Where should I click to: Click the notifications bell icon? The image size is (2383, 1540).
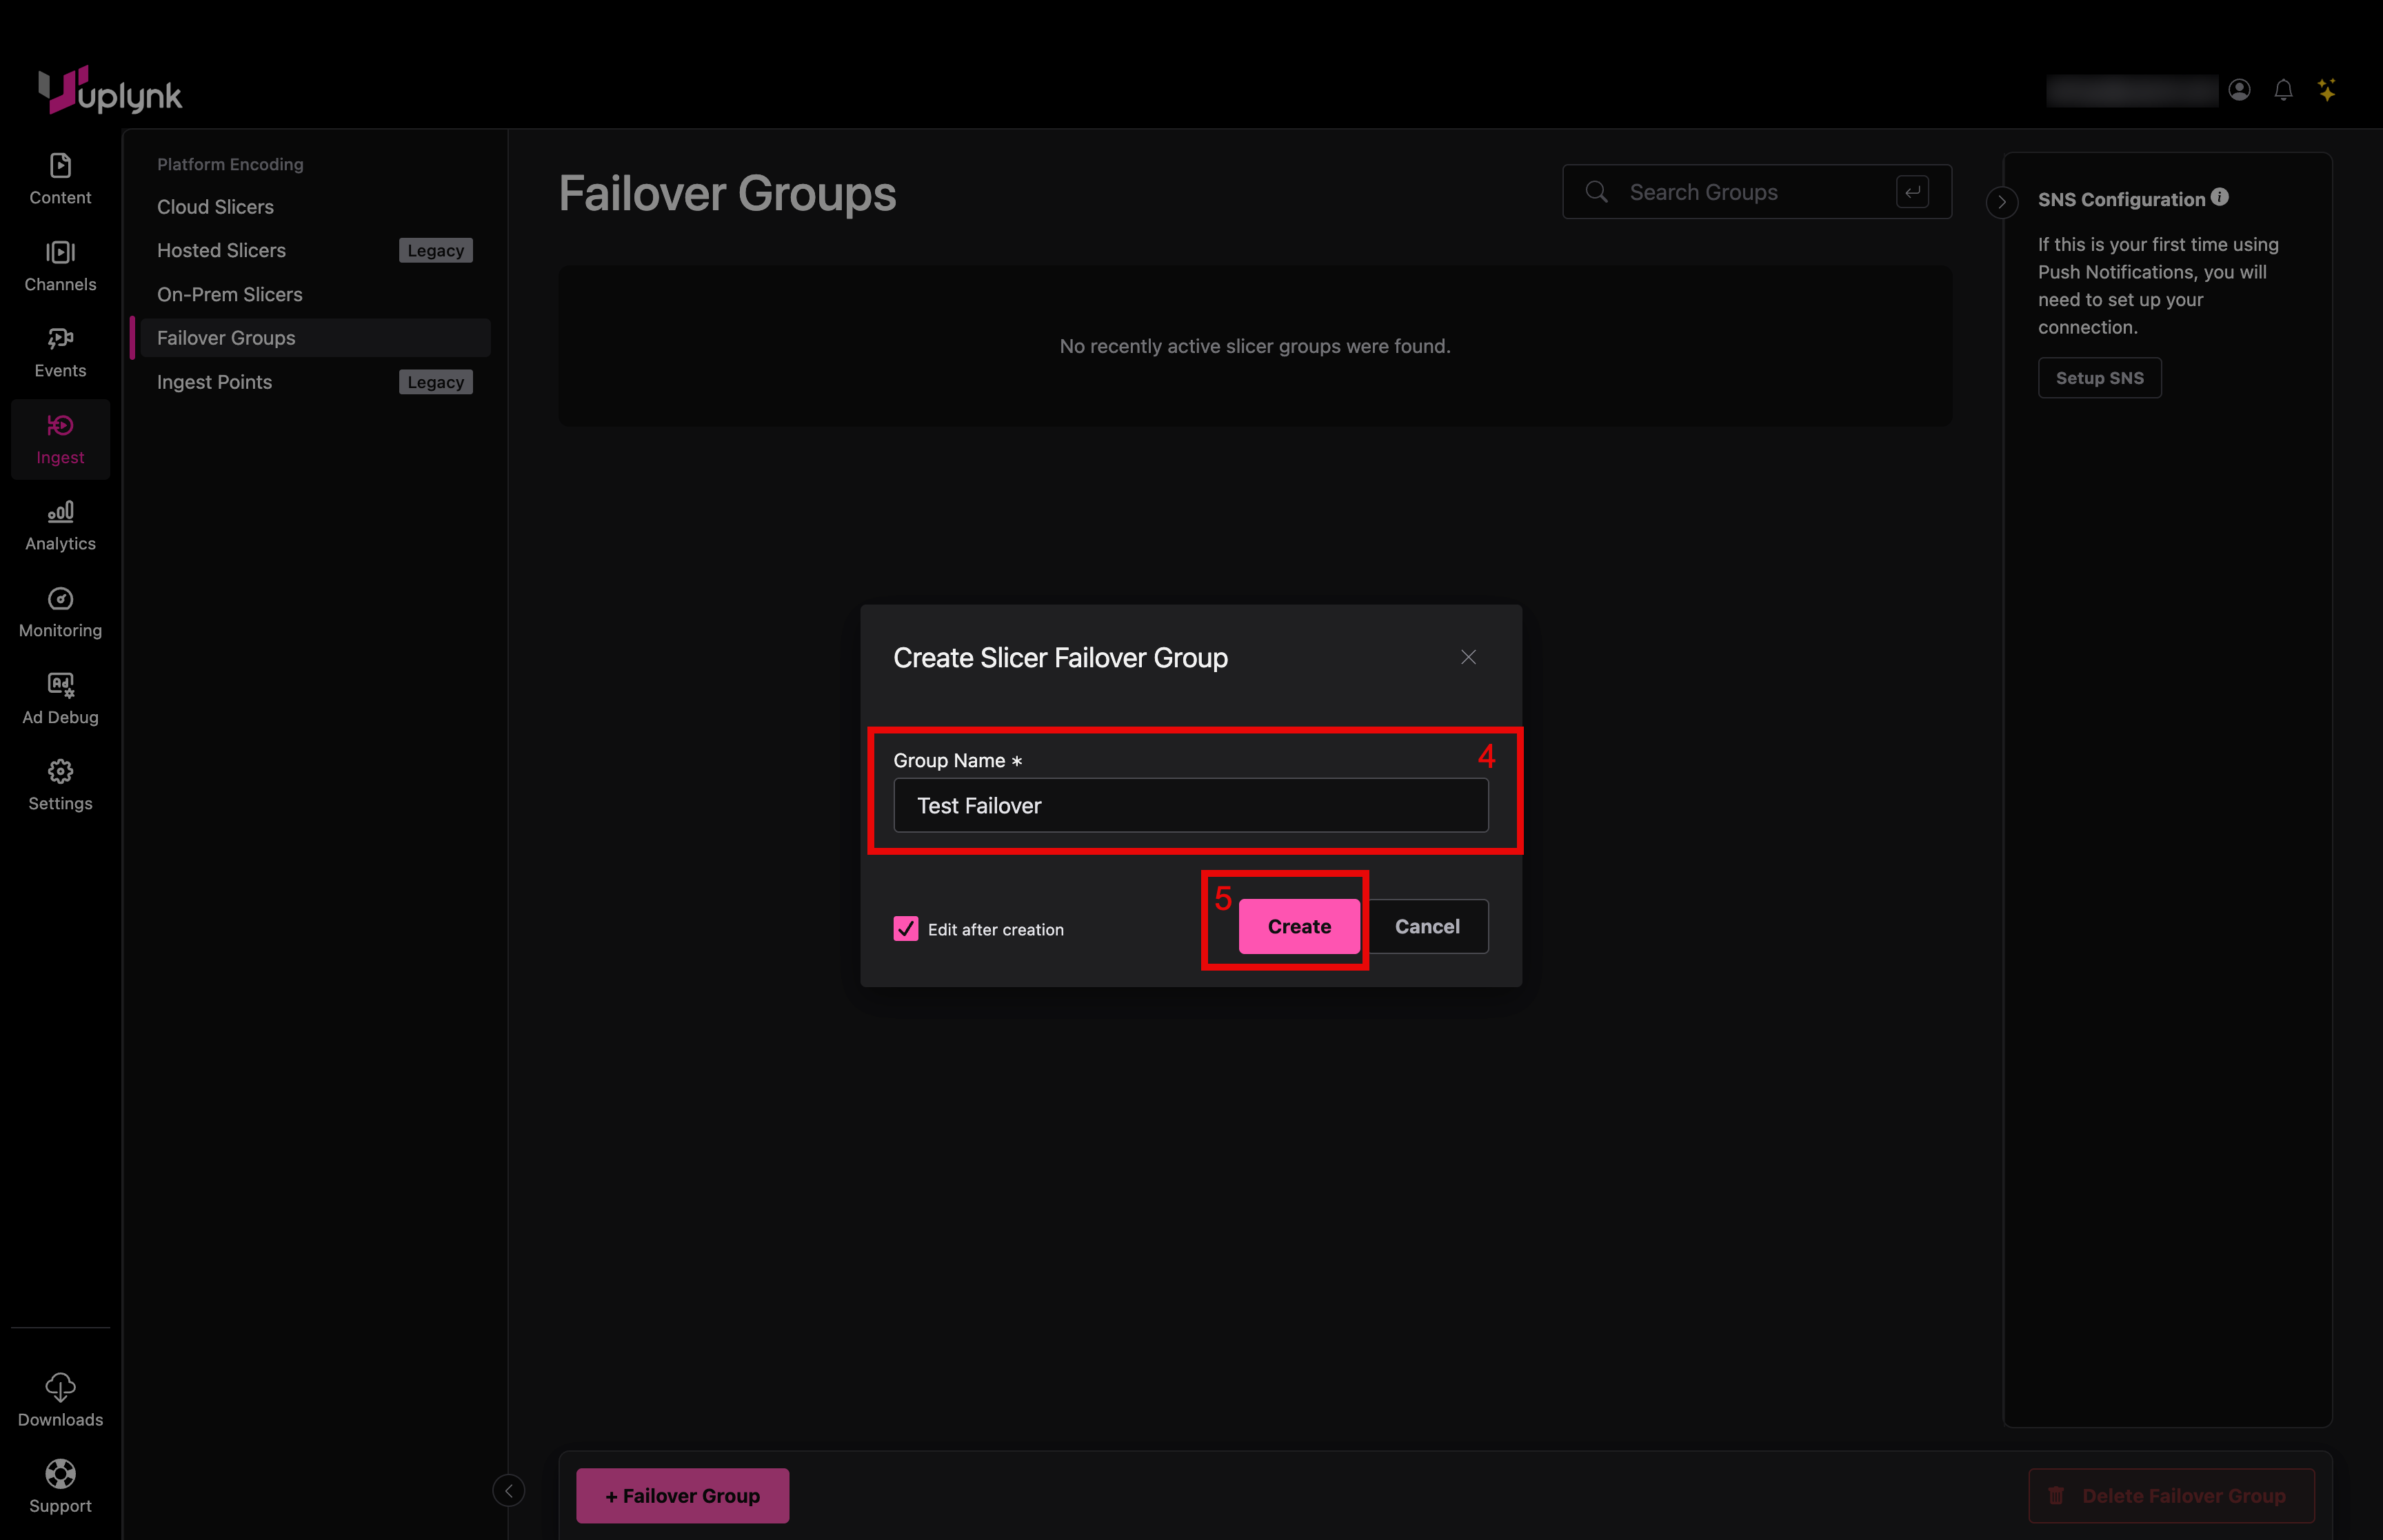tap(2283, 90)
